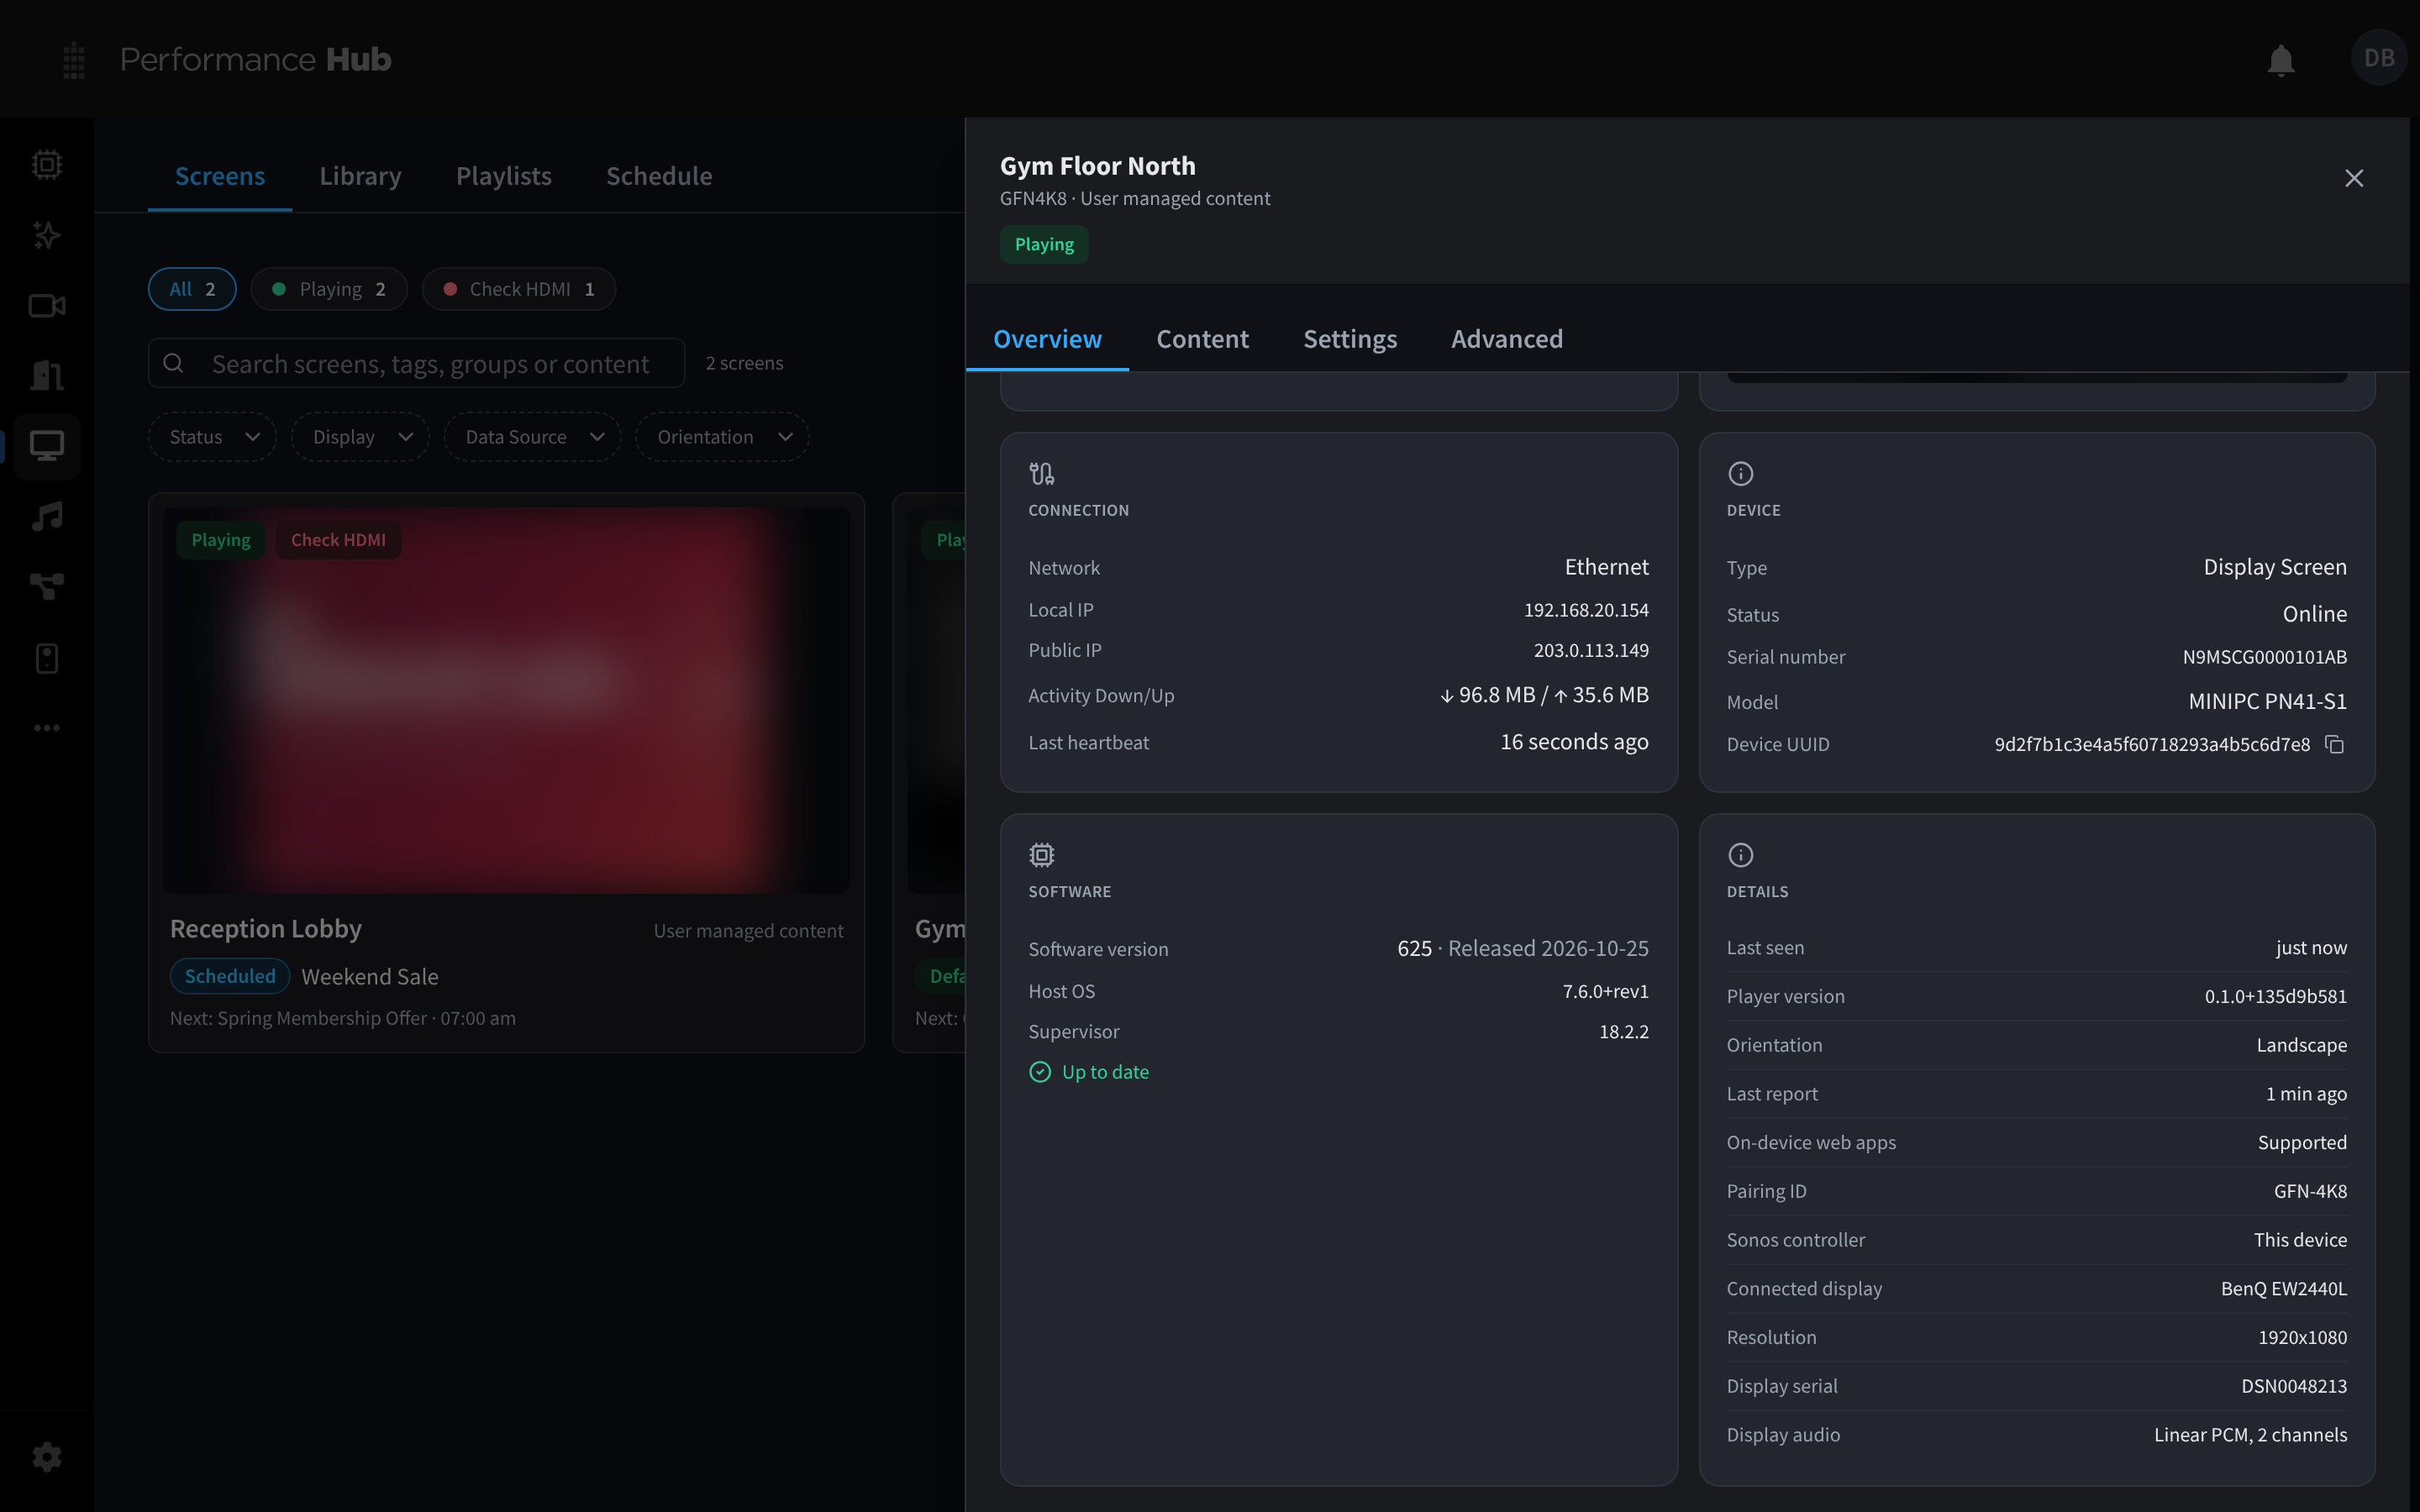
Task: Open the network nodes icon in sidebar
Action: pos(47,587)
